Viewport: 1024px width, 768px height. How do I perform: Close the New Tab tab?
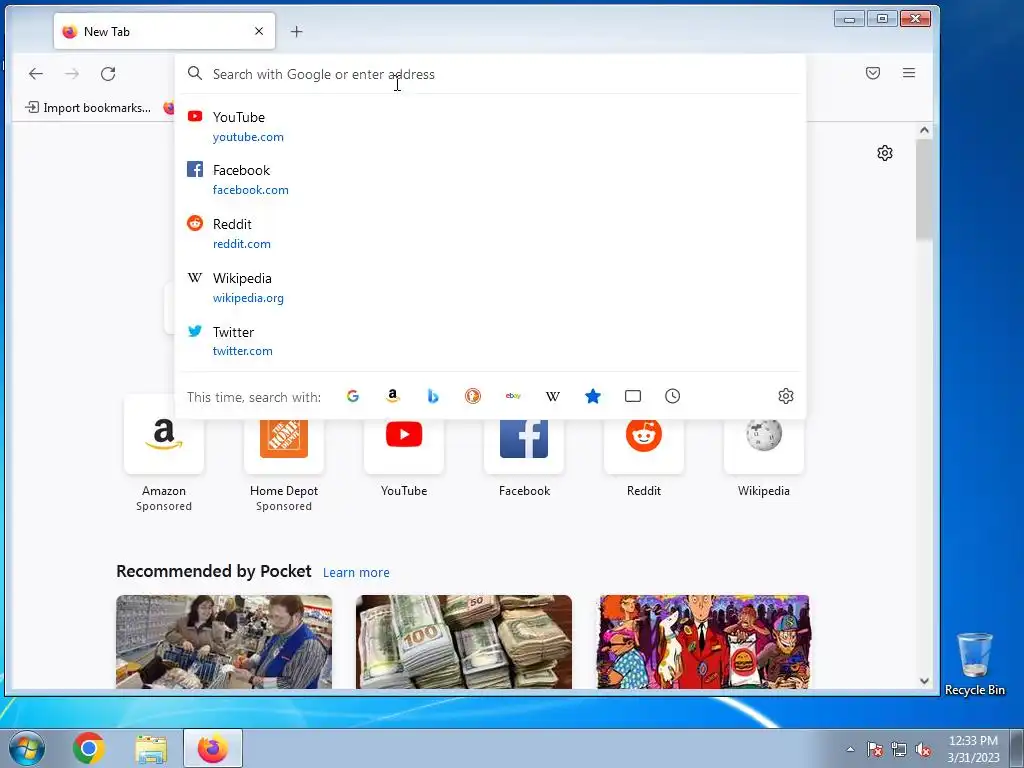click(259, 31)
